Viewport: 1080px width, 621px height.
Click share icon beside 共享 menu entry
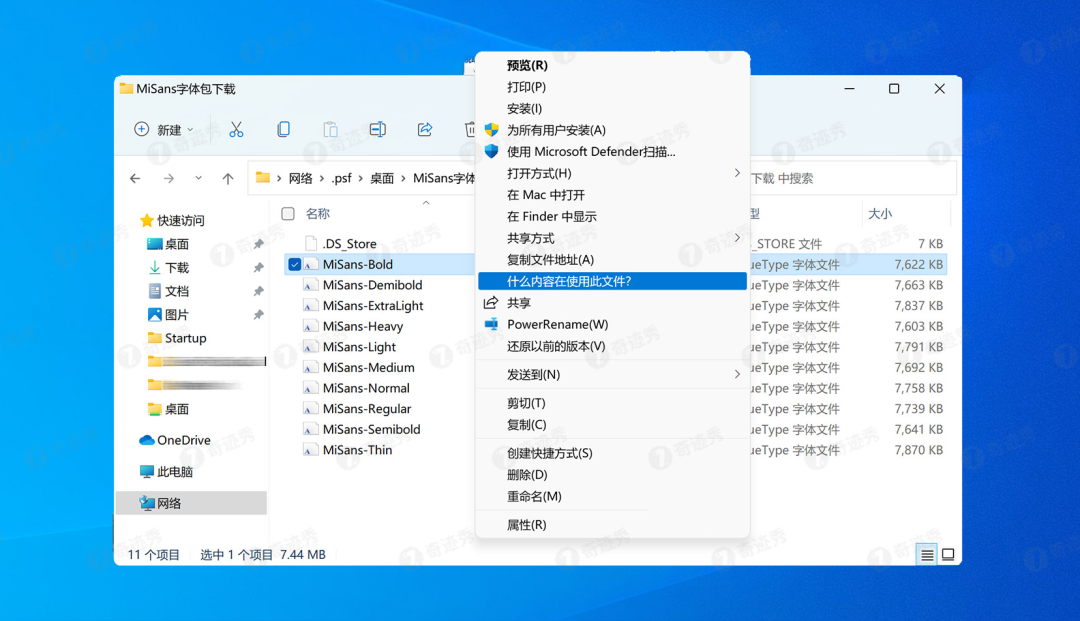pos(491,303)
